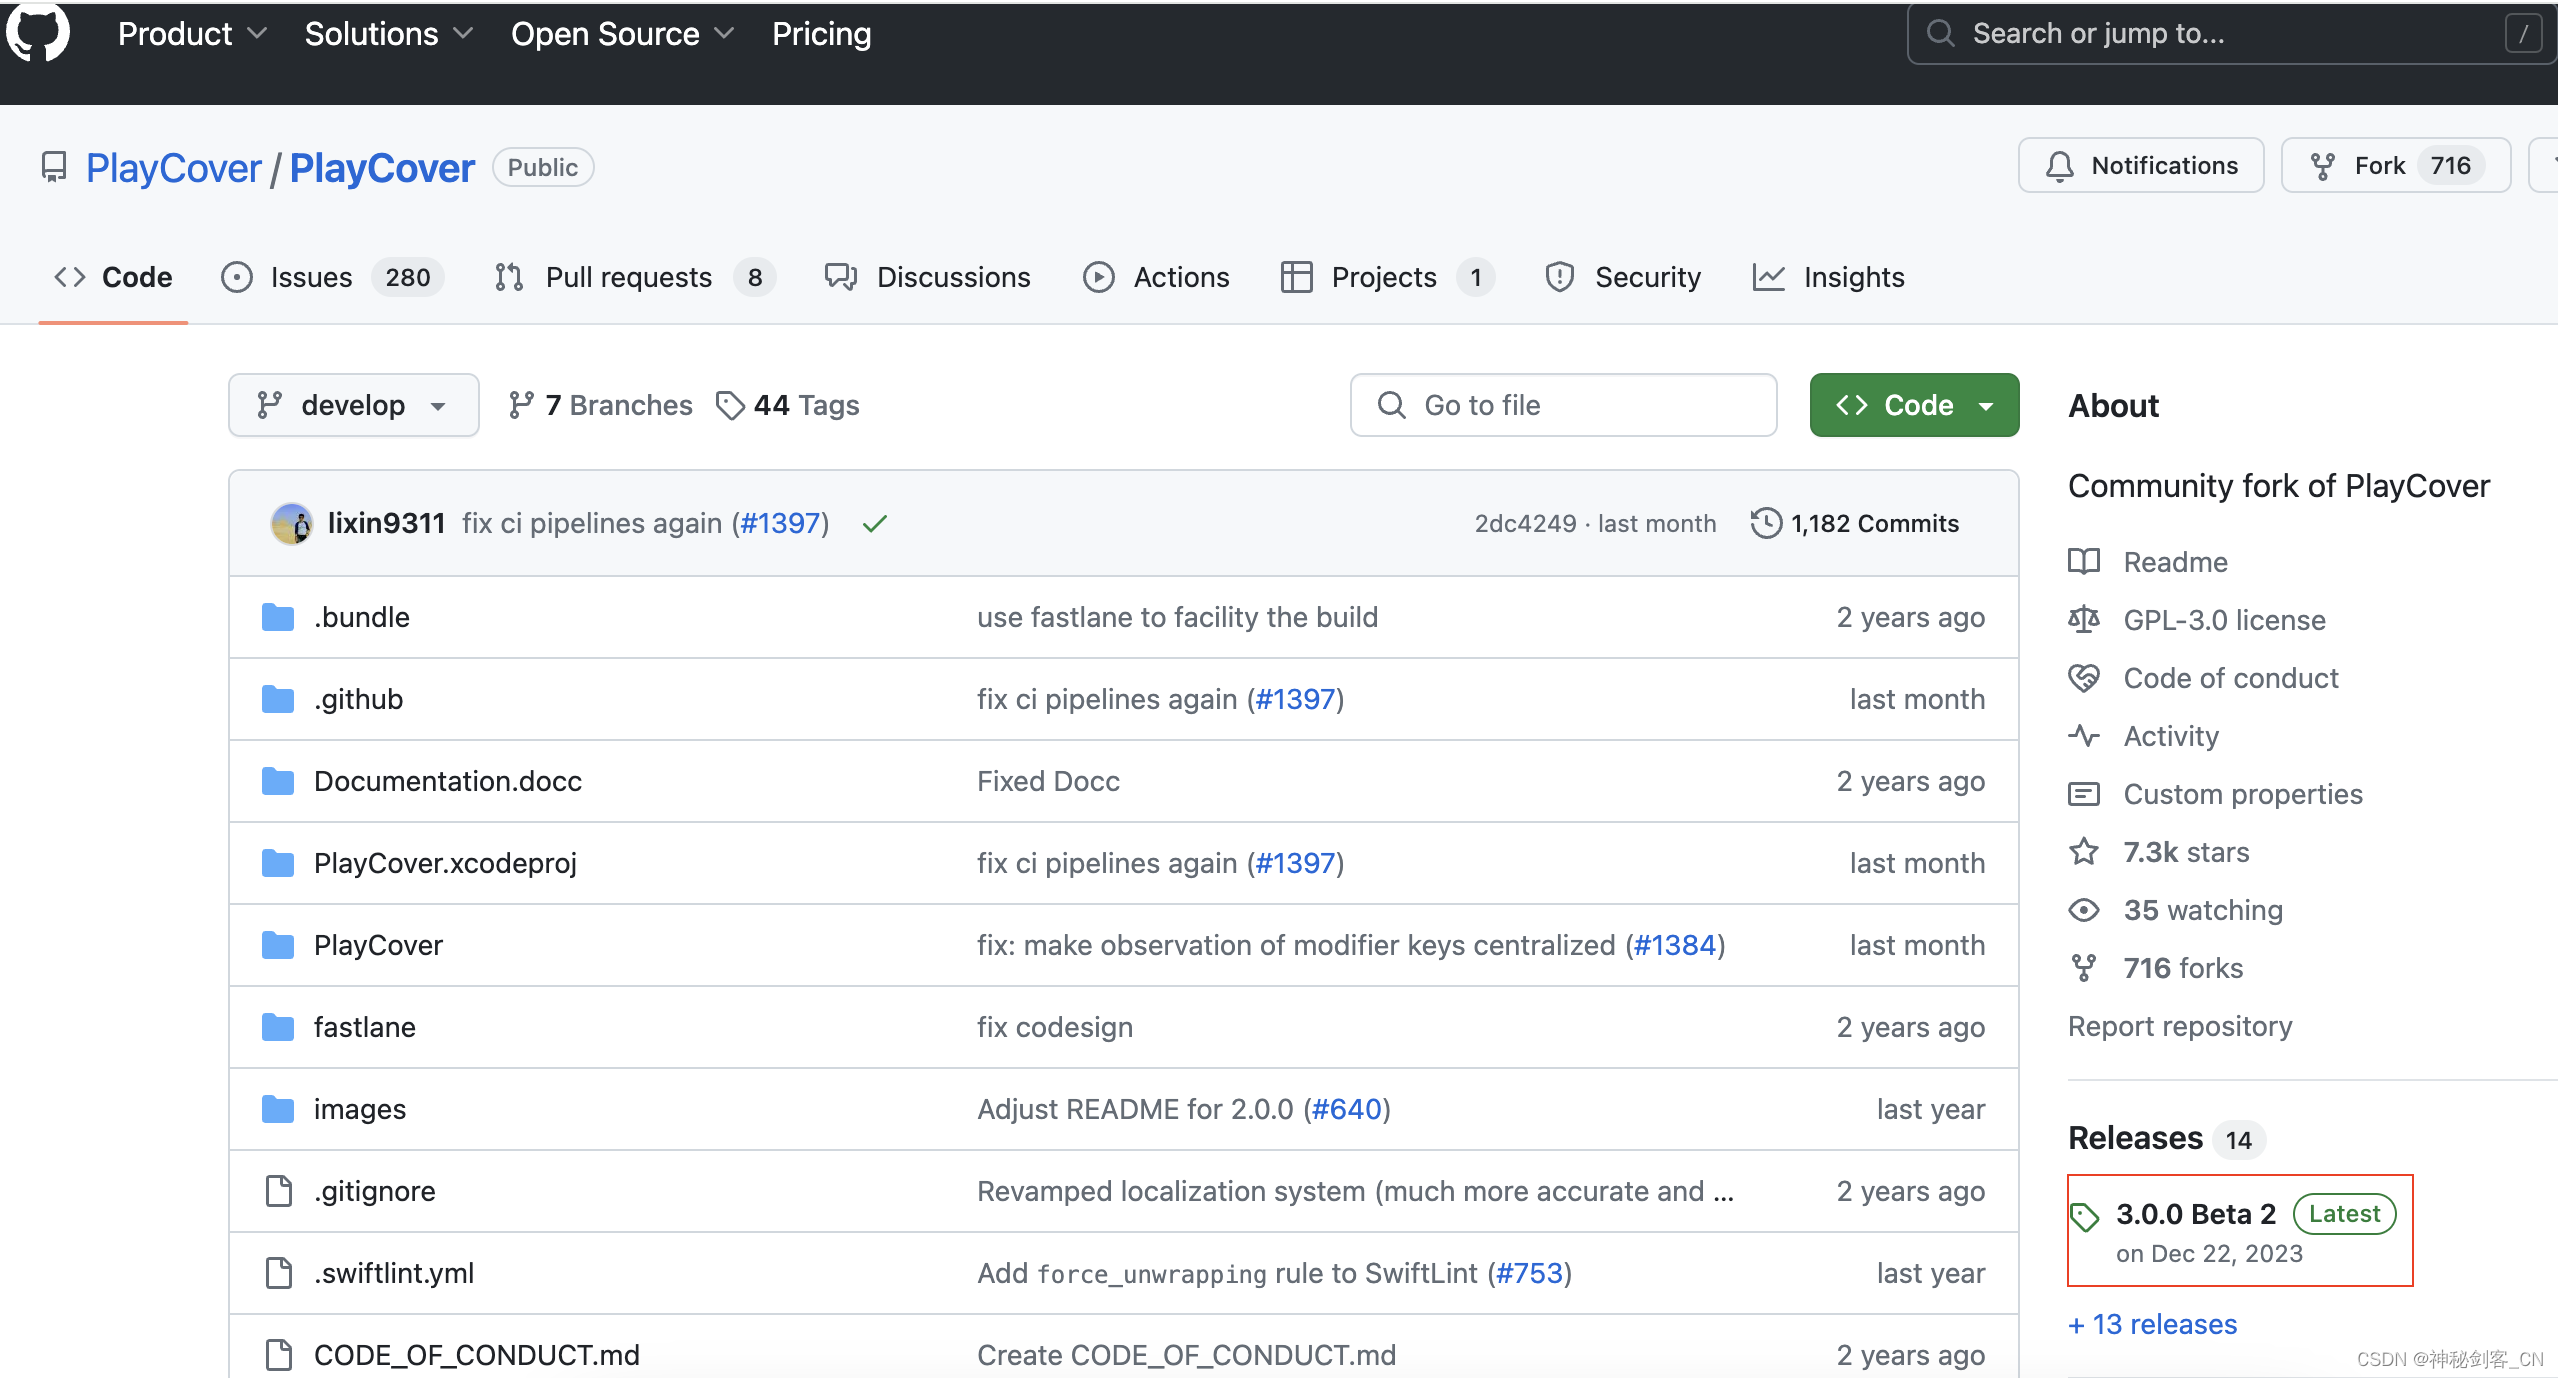The image size is (2558, 1378).
Task: Click the Code of conduct heart icon
Action: 2084,678
